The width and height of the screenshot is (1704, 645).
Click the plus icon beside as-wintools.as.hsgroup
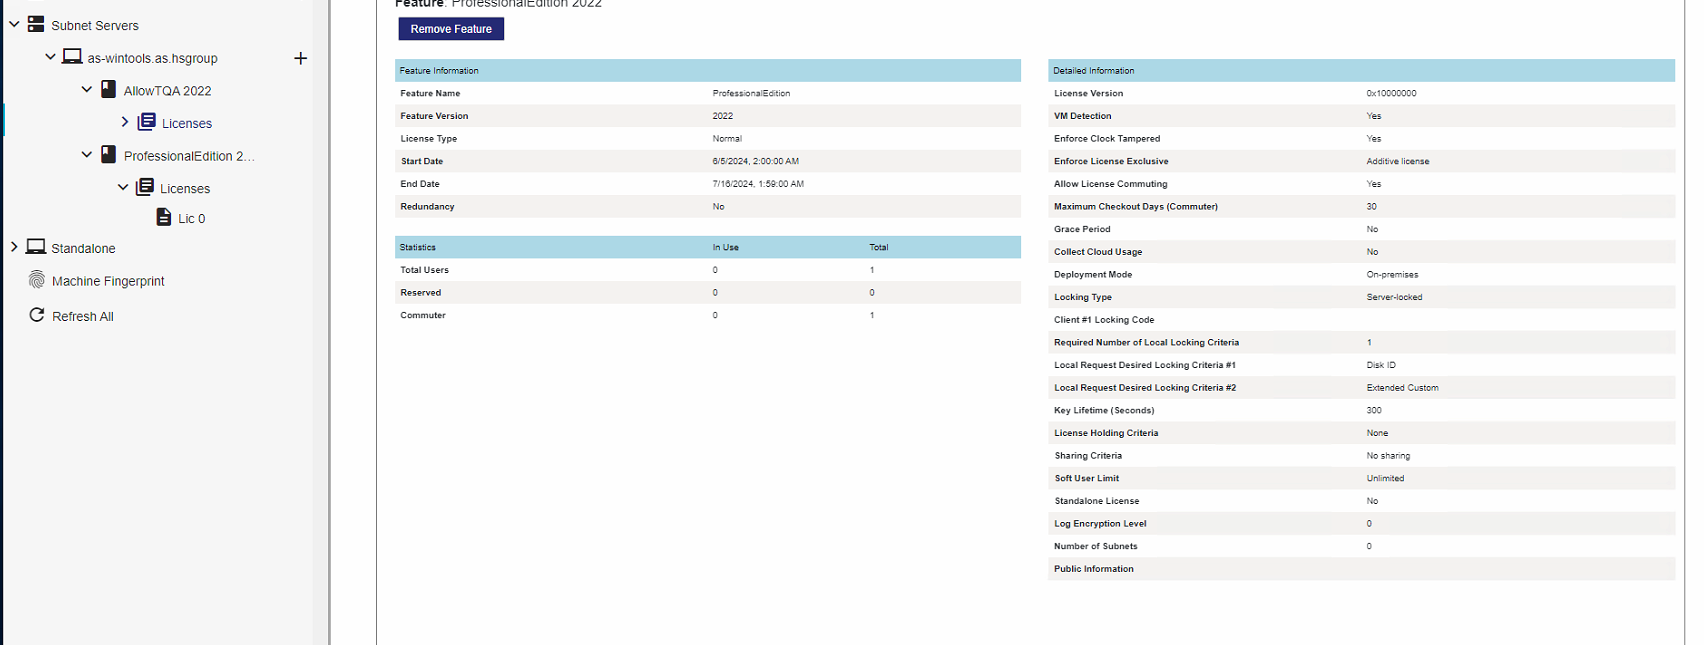(x=300, y=58)
